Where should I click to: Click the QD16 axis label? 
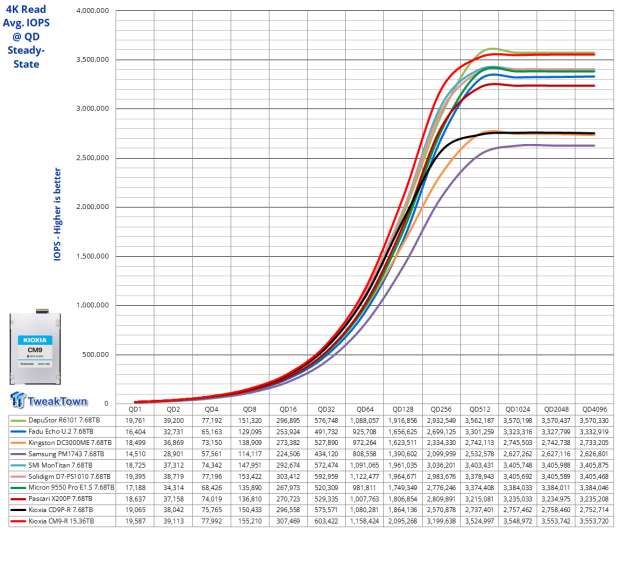[288, 409]
